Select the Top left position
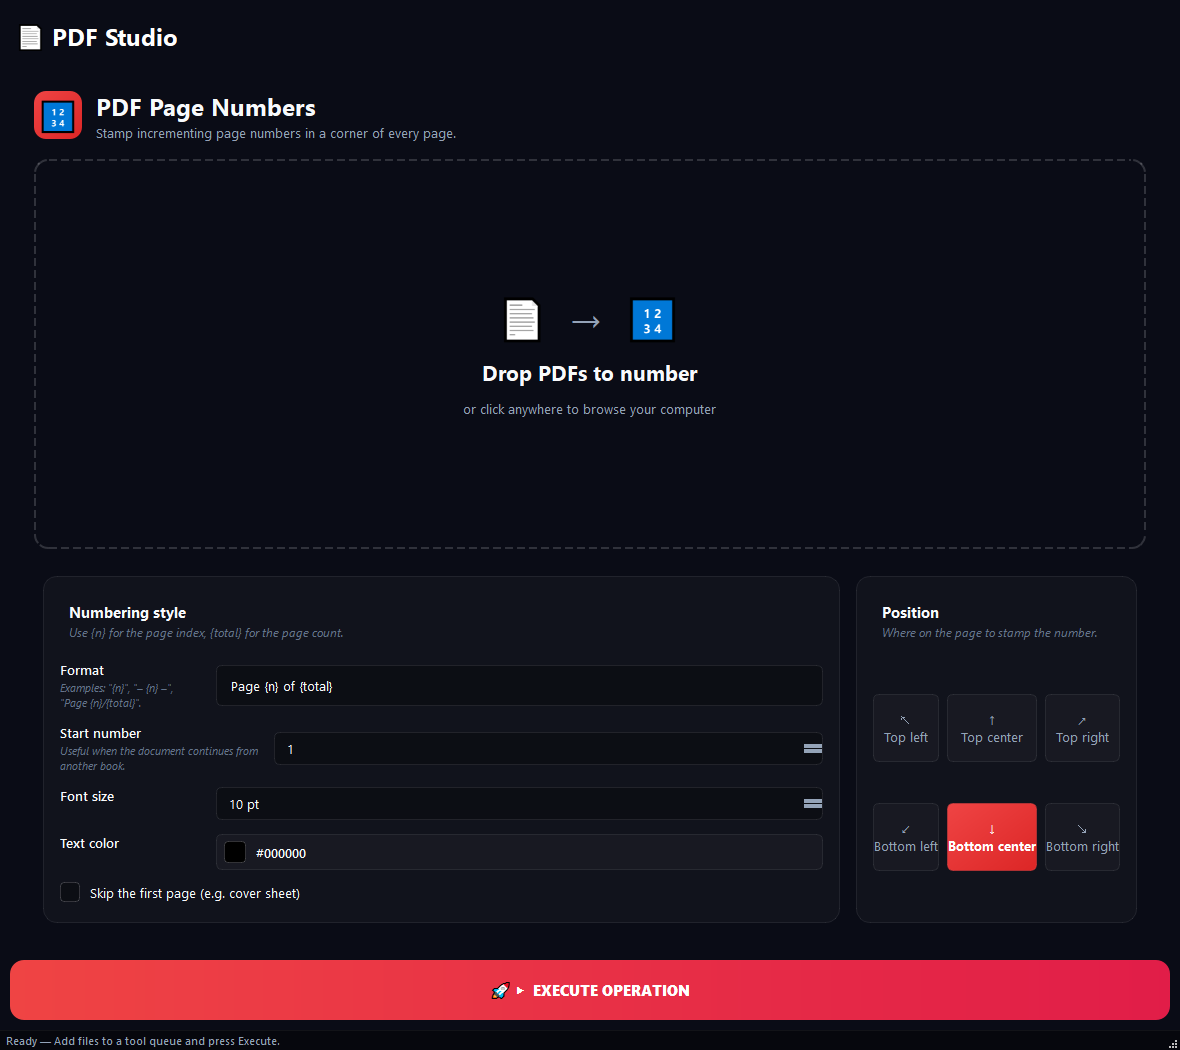The width and height of the screenshot is (1180, 1050). point(905,728)
